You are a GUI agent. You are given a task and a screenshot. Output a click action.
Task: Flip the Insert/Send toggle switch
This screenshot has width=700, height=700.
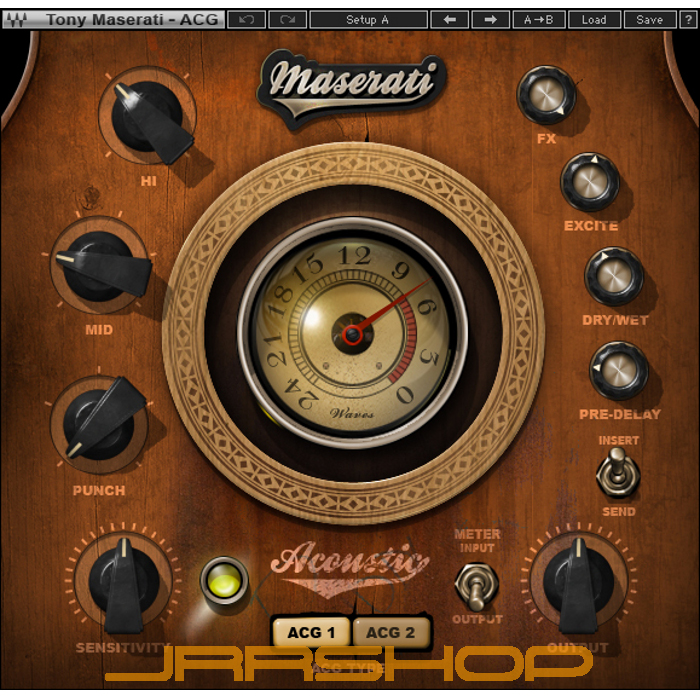(x=618, y=474)
